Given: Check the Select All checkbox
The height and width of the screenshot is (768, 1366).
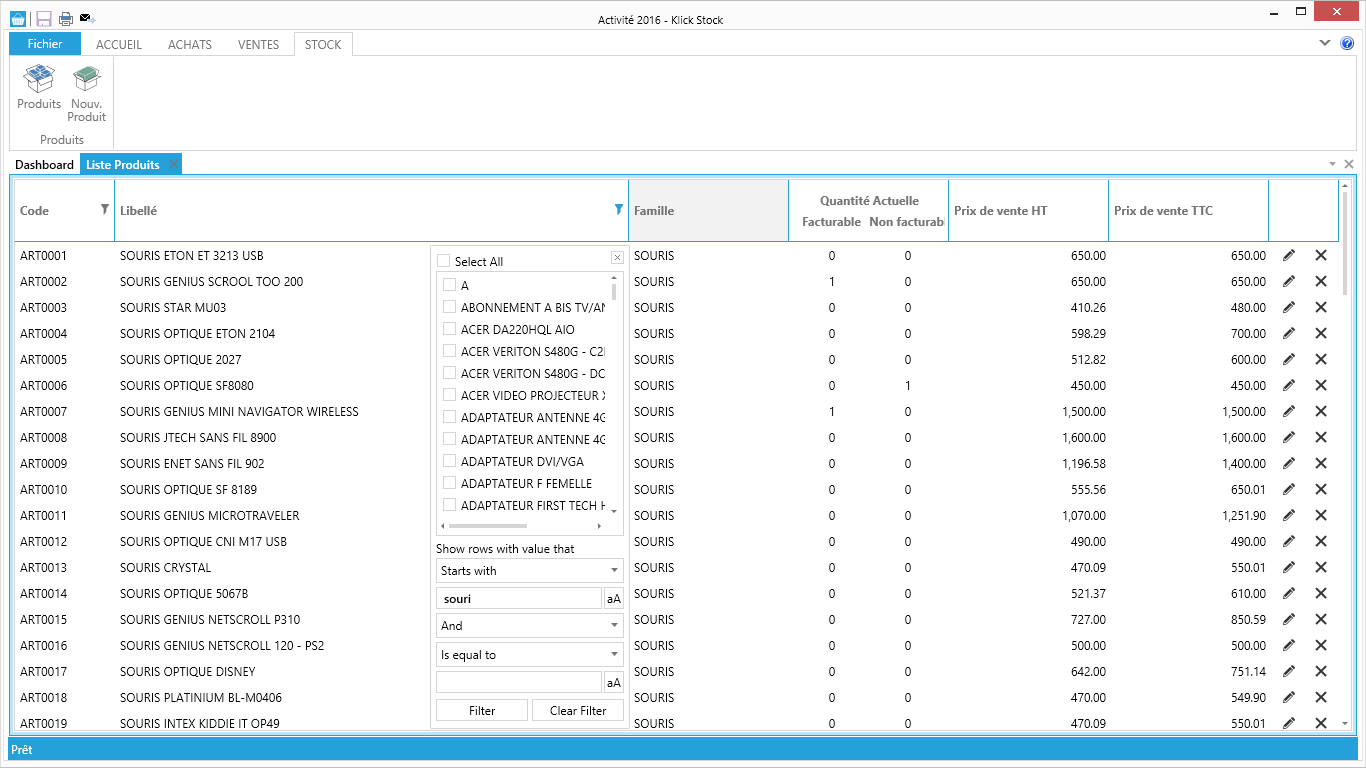Looking at the screenshot, I should click(x=443, y=261).
